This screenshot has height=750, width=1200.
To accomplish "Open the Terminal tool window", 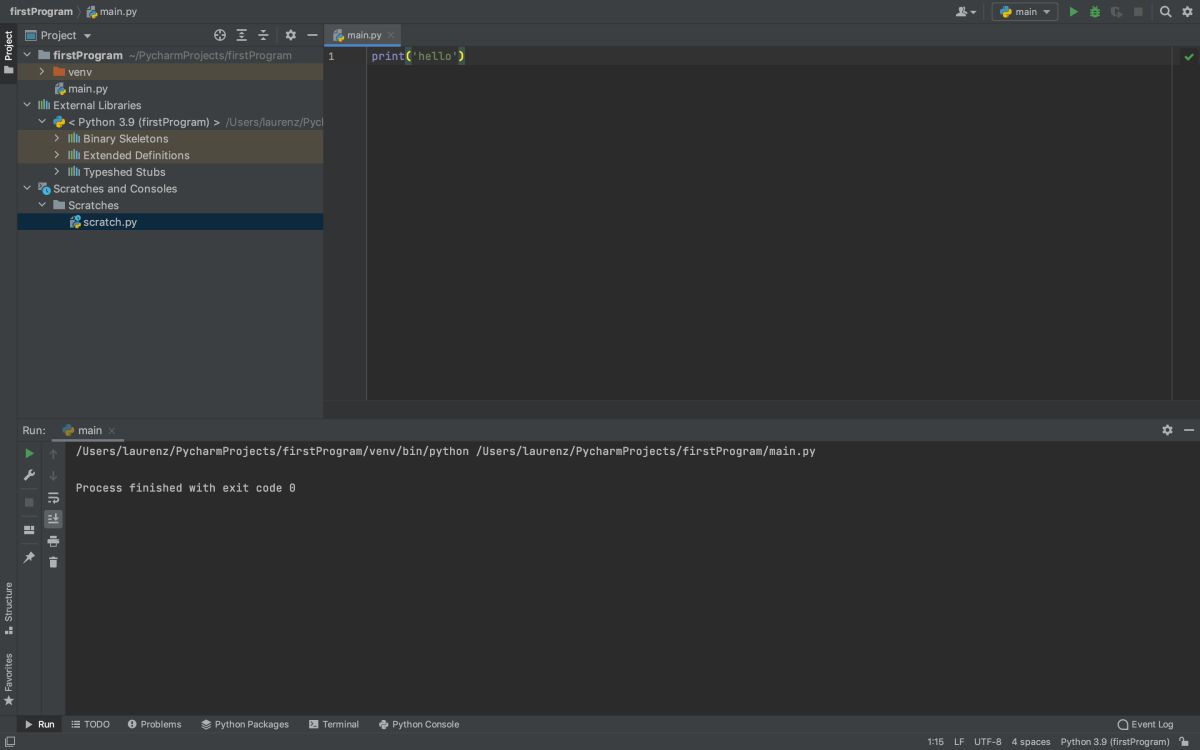I will pyautogui.click(x=334, y=724).
